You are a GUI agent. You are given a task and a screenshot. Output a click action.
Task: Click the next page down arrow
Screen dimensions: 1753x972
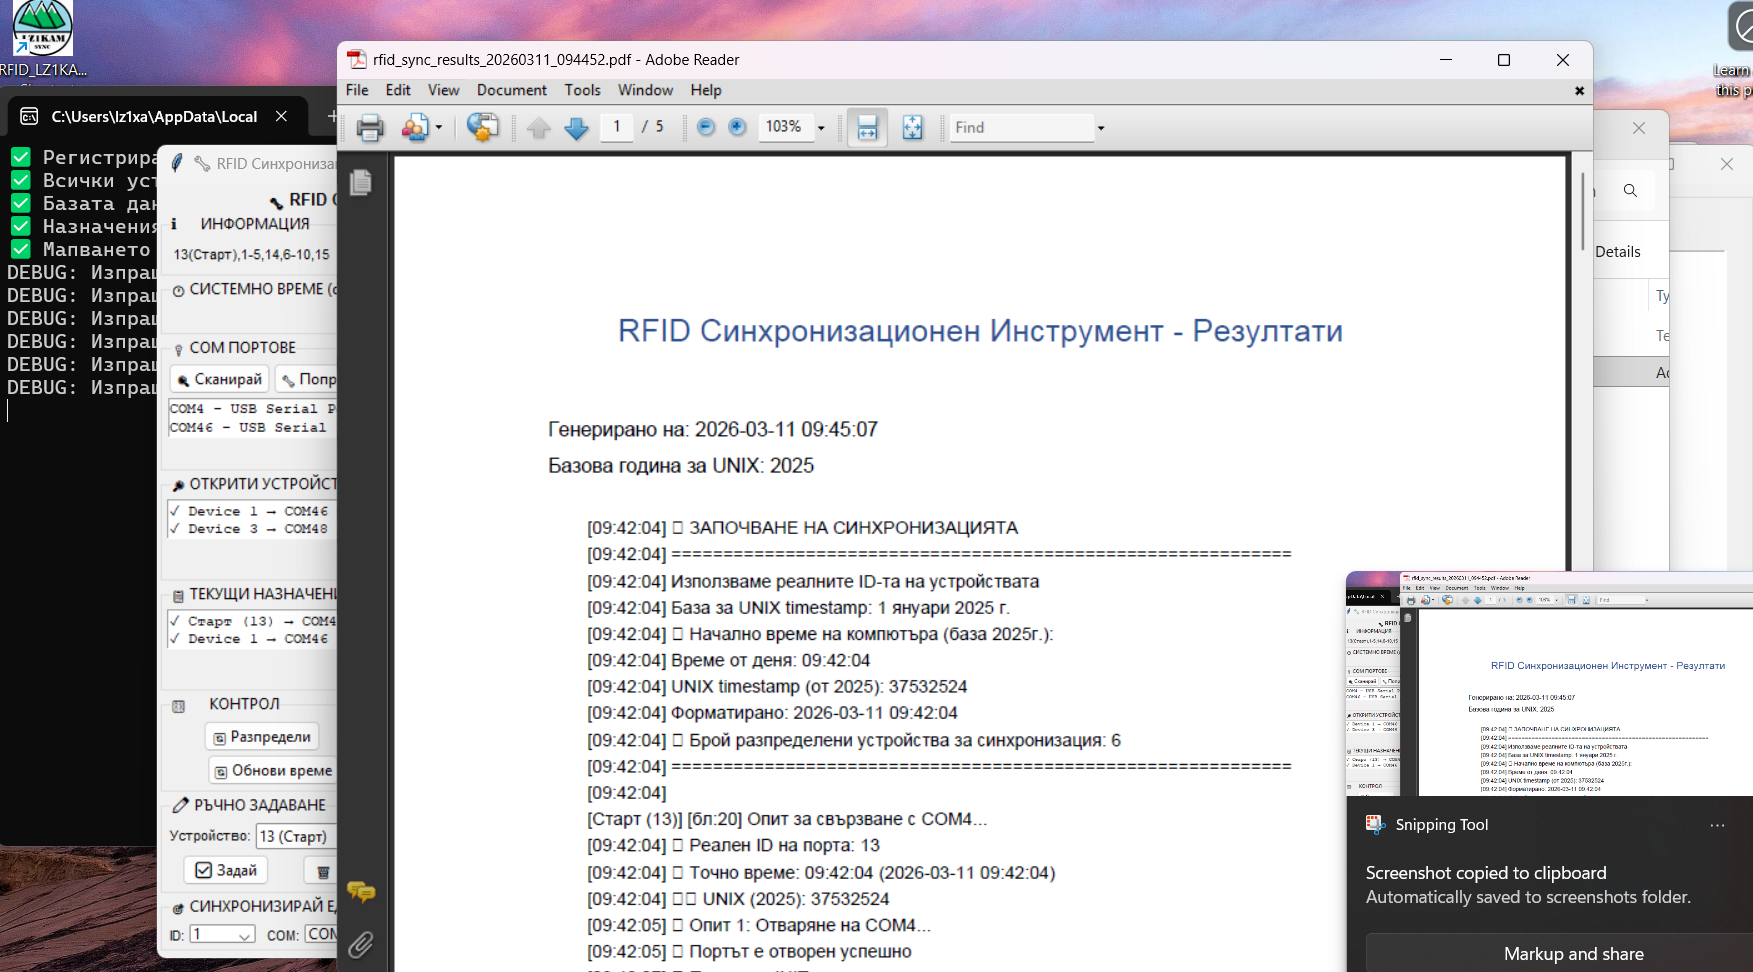point(577,128)
